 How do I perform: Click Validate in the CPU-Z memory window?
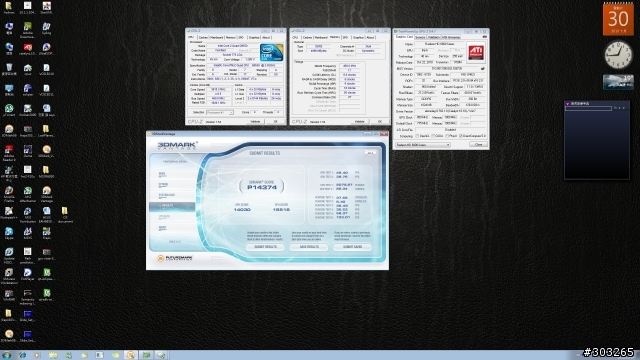click(x=360, y=122)
